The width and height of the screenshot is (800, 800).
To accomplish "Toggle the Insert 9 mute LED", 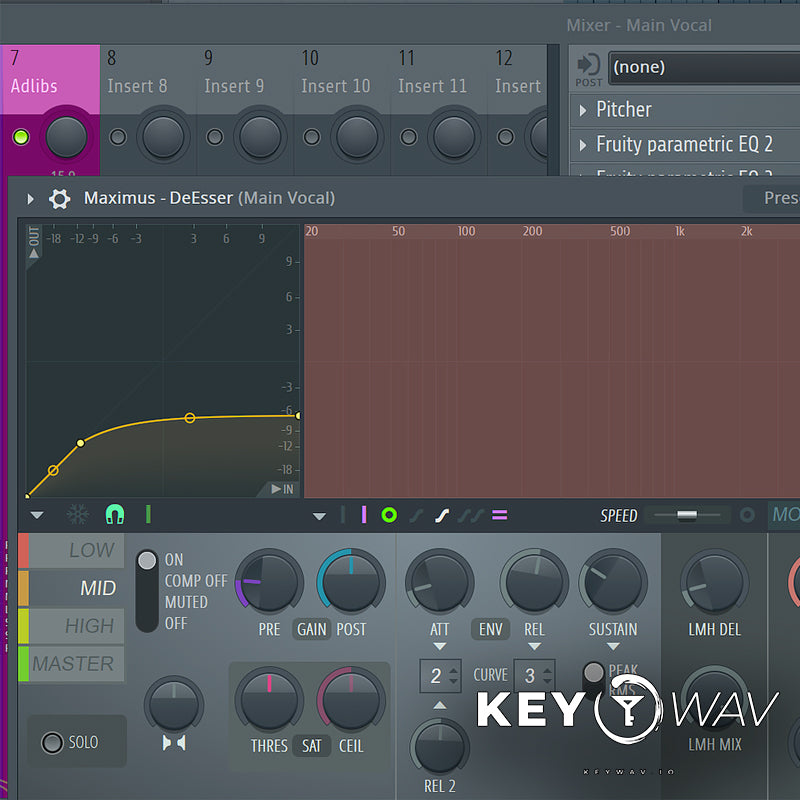I will [215, 137].
